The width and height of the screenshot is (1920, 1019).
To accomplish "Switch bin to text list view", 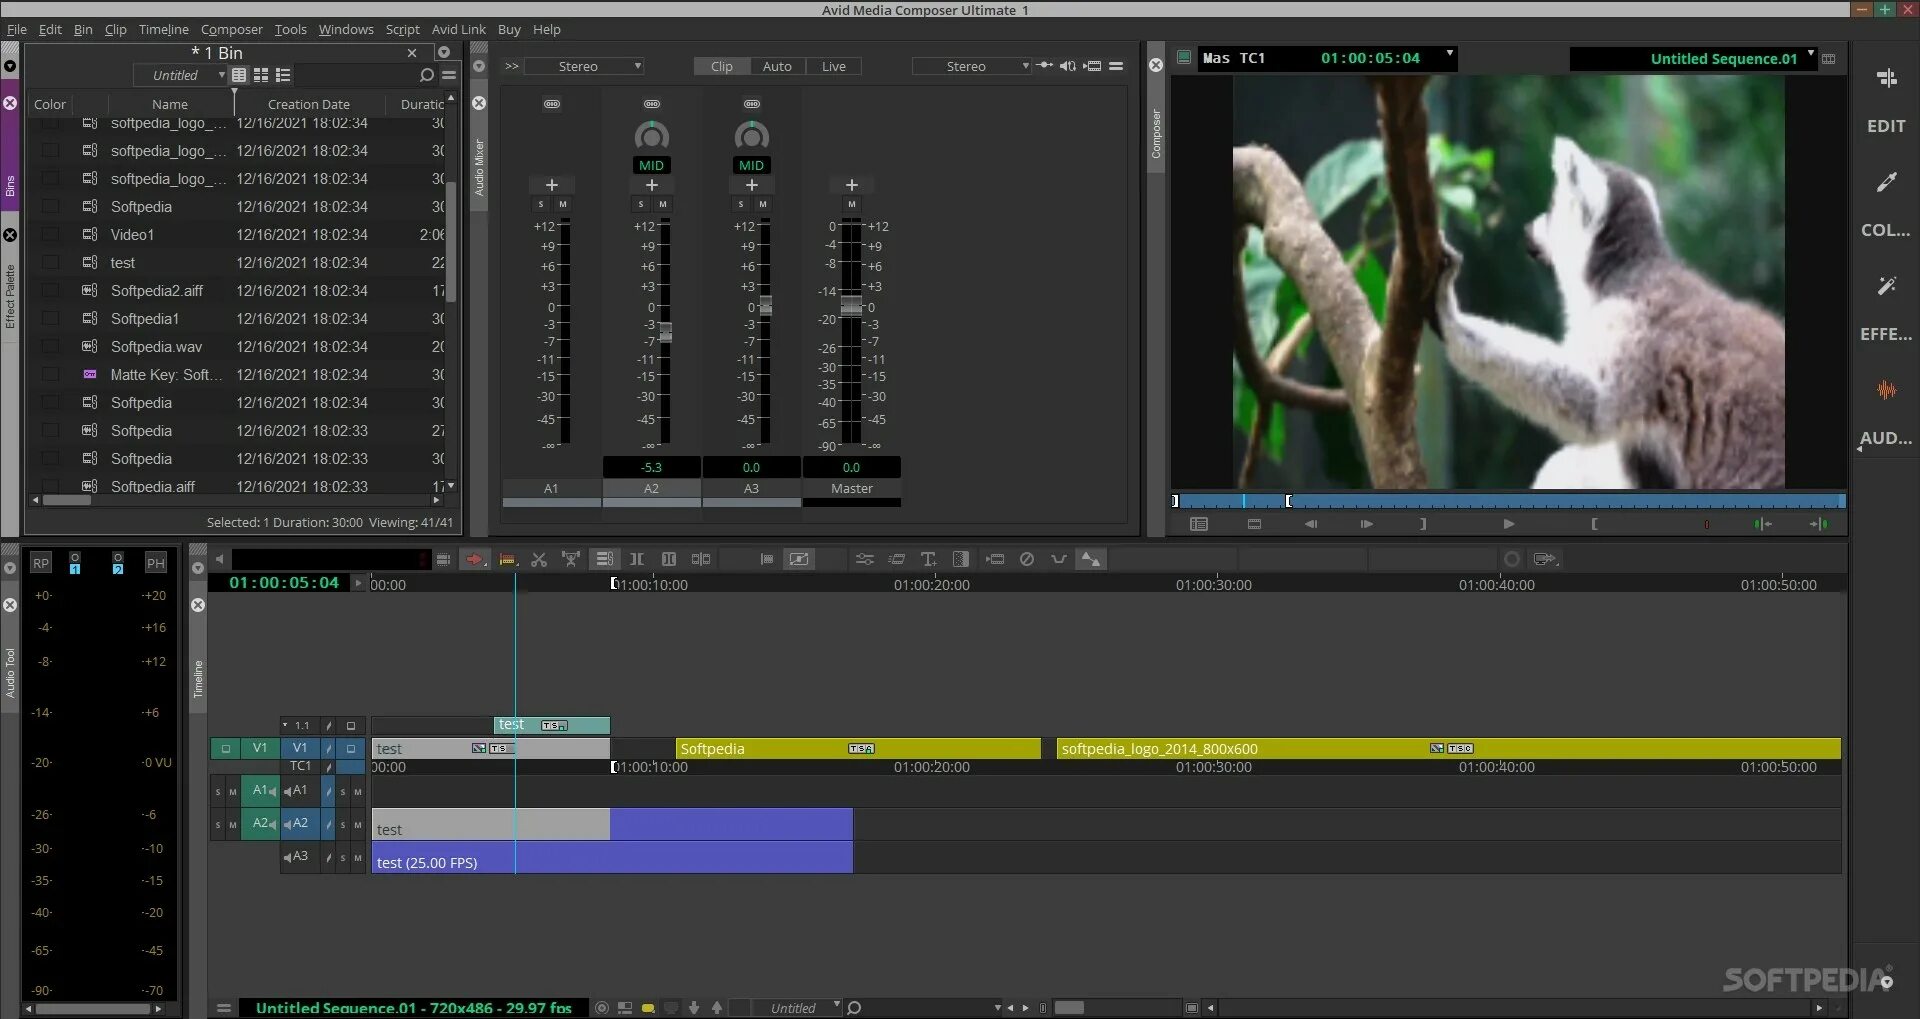I will 239,75.
